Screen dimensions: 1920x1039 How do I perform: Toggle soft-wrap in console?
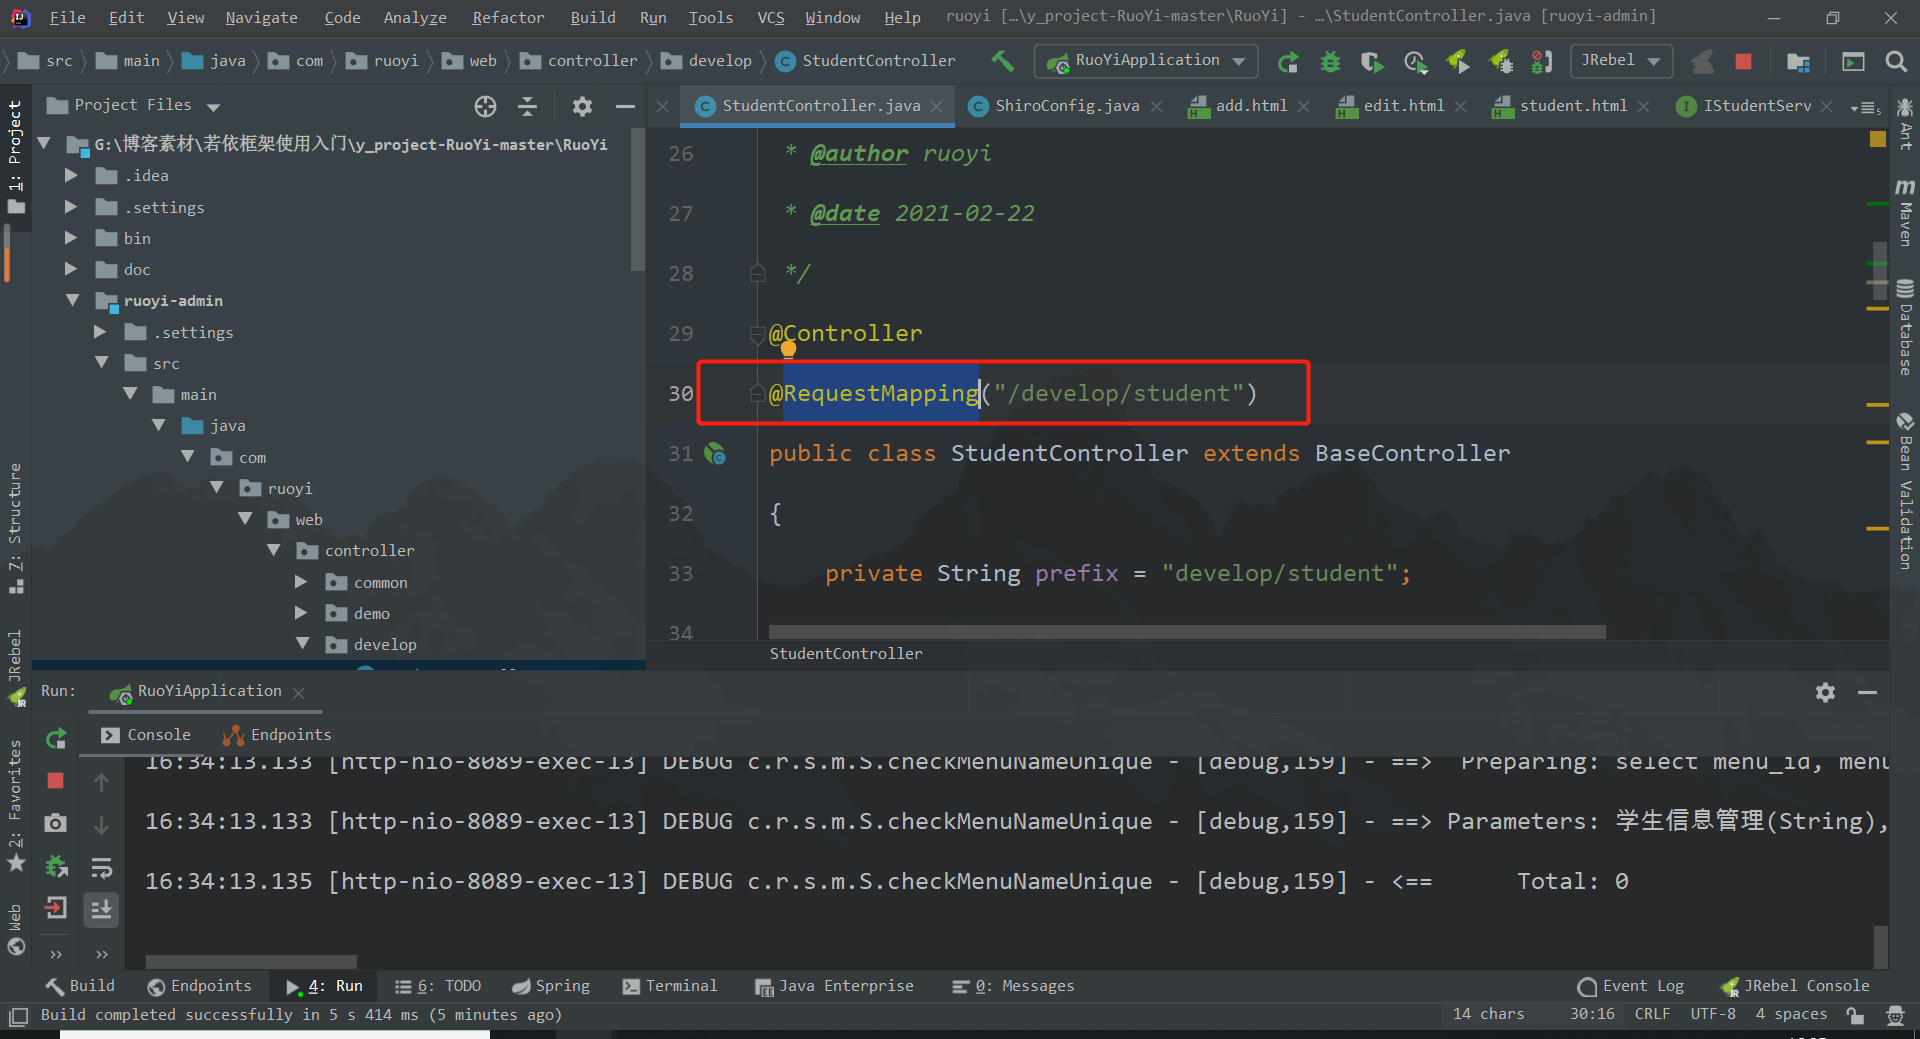coord(101,866)
